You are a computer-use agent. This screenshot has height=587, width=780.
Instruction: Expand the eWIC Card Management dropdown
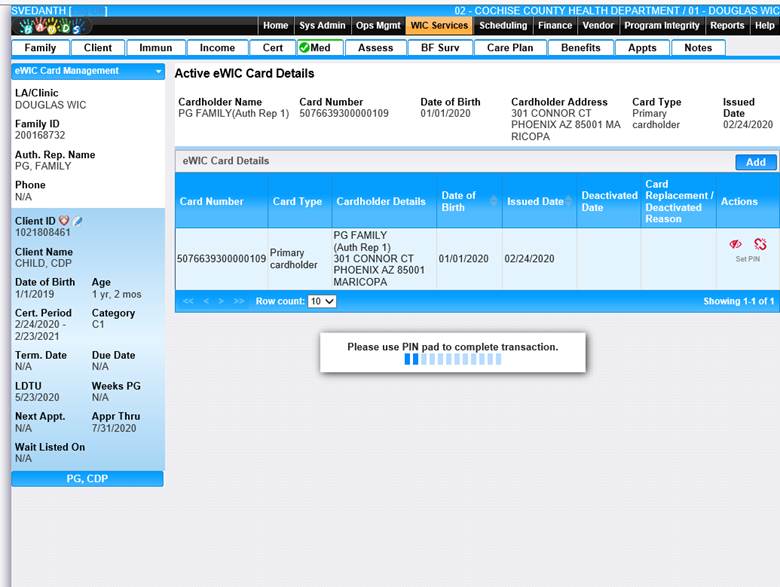pyautogui.click(x=158, y=71)
